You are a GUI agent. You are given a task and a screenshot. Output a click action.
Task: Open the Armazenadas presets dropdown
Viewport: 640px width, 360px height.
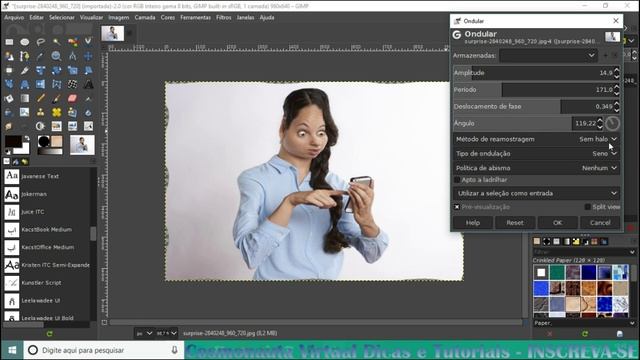tap(548, 56)
